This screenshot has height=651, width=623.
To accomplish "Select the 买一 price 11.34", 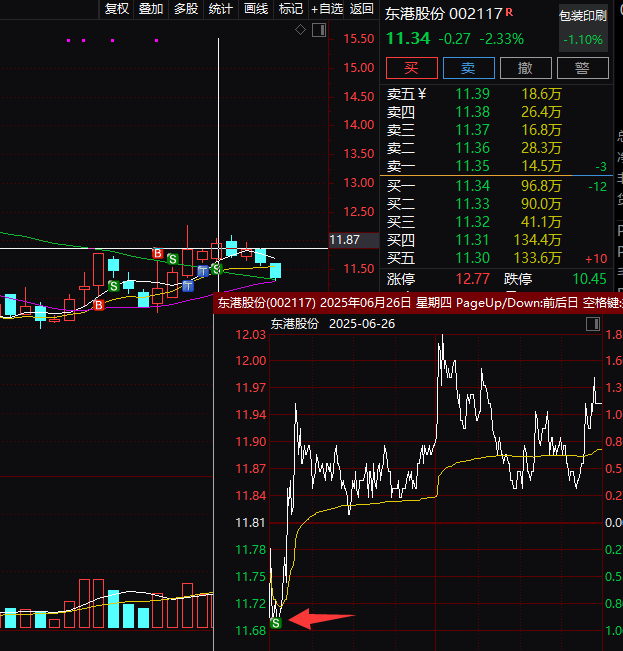I will [x=473, y=186].
